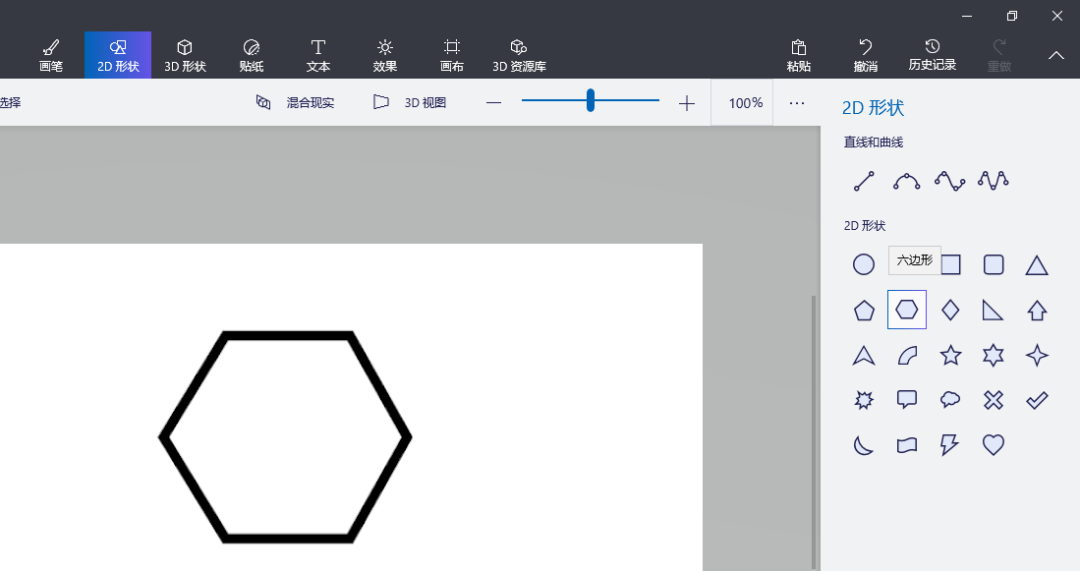Select the 2D 形状 tab
The image size is (1080, 571).
pyautogui.click(x=118, y=55)
